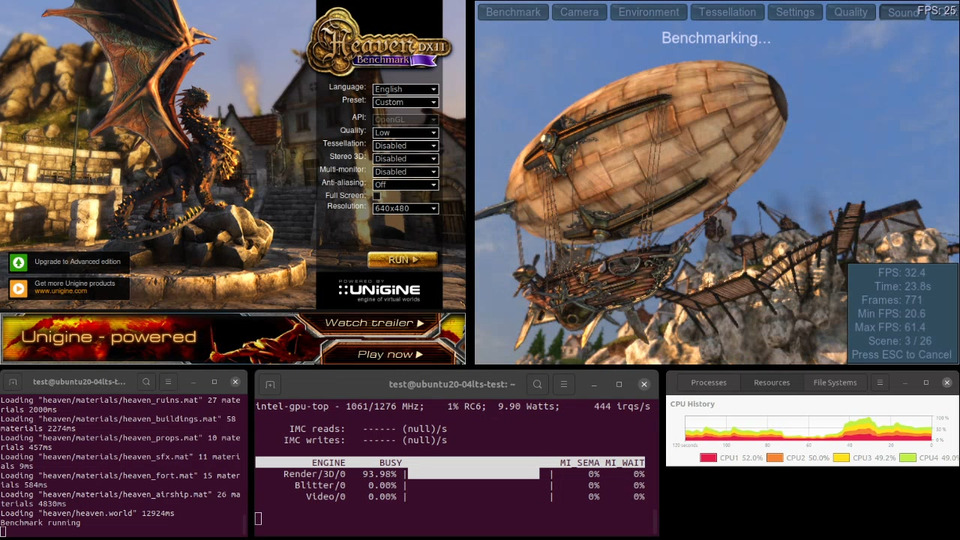This screenshot has width=960, height=540.
Task: Toggle the Full Screen checkbox
Action: [377, 196]
